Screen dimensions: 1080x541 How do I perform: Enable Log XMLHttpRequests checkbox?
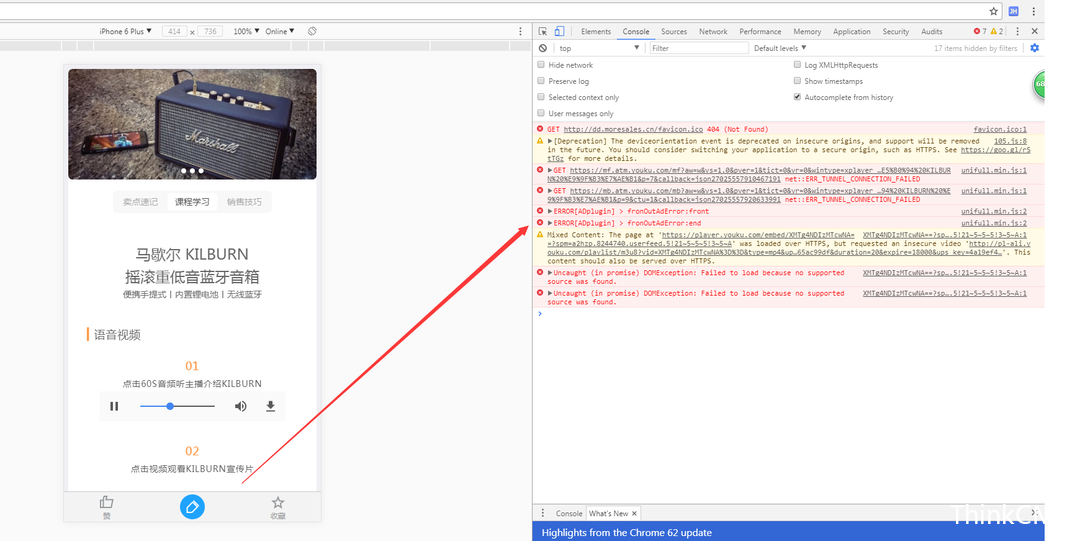pos(797,64)
